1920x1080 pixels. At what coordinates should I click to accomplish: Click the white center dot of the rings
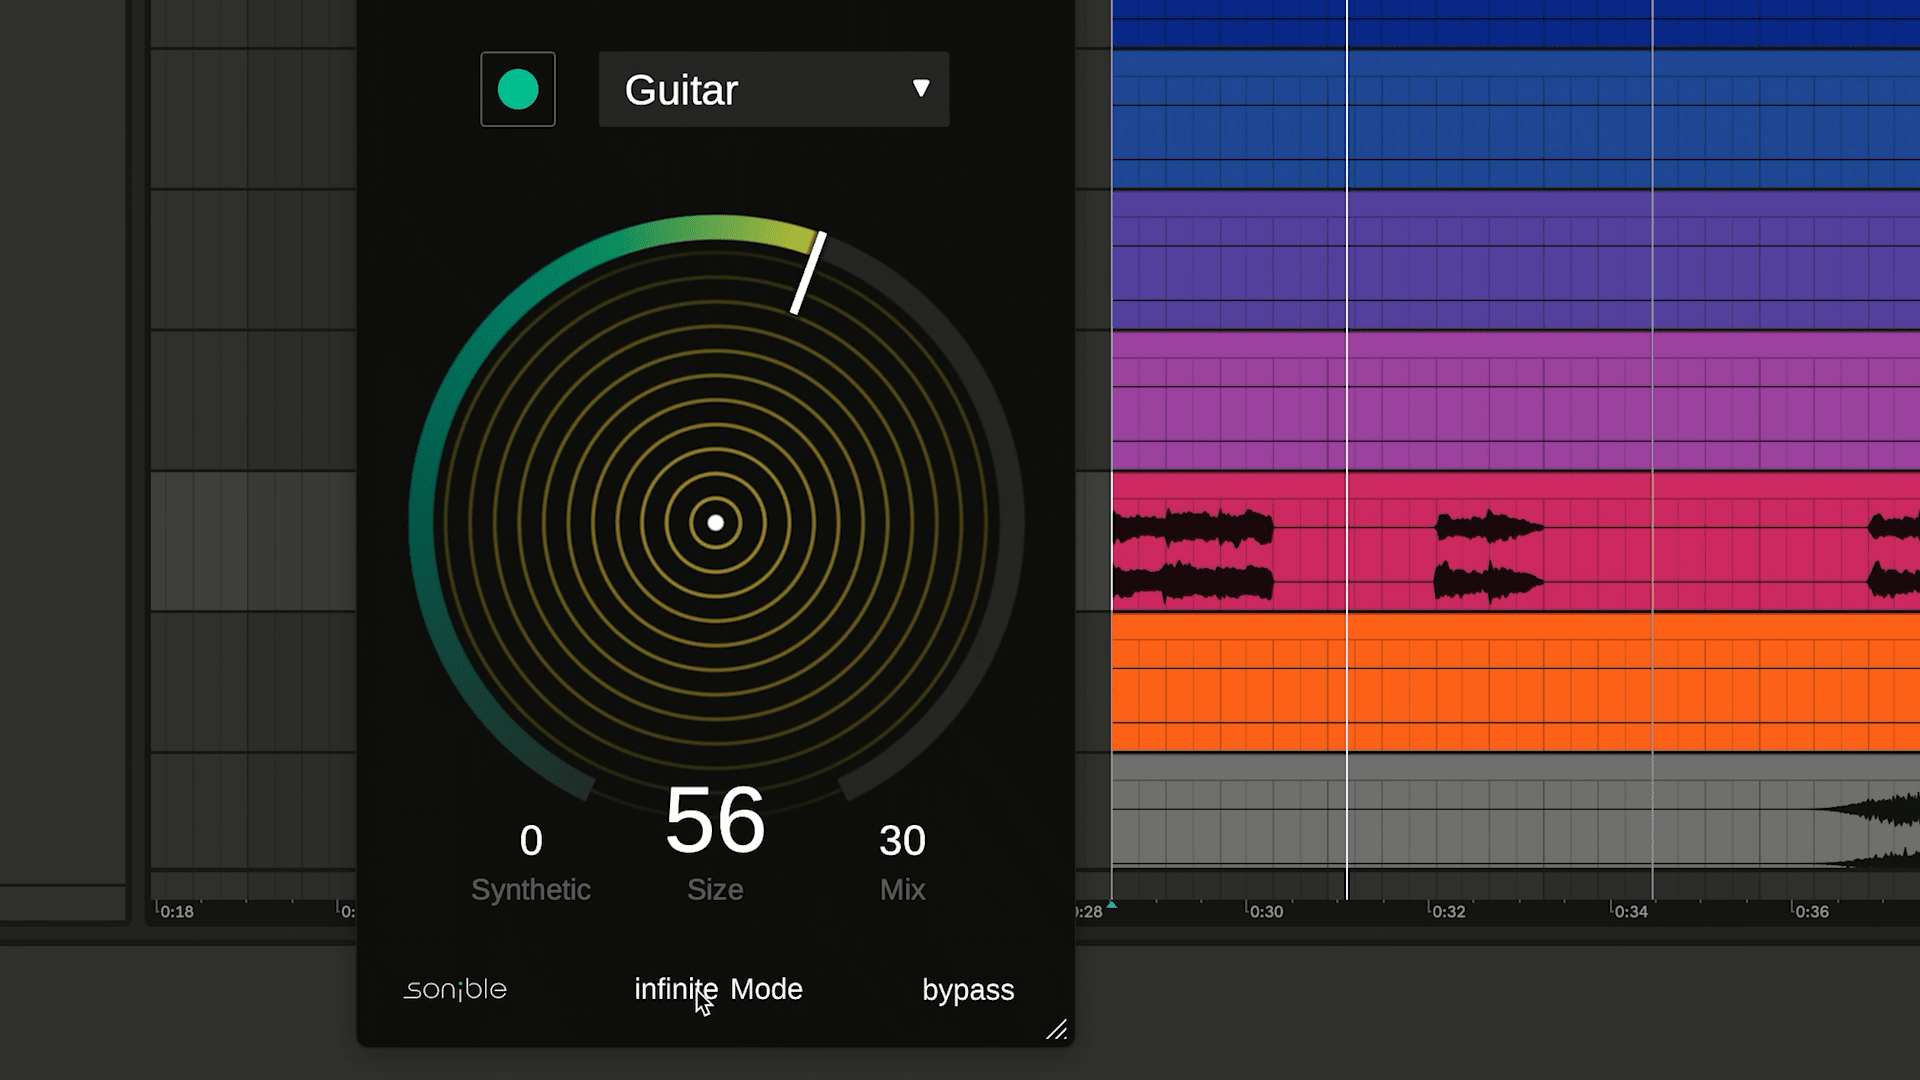[715, 523]
